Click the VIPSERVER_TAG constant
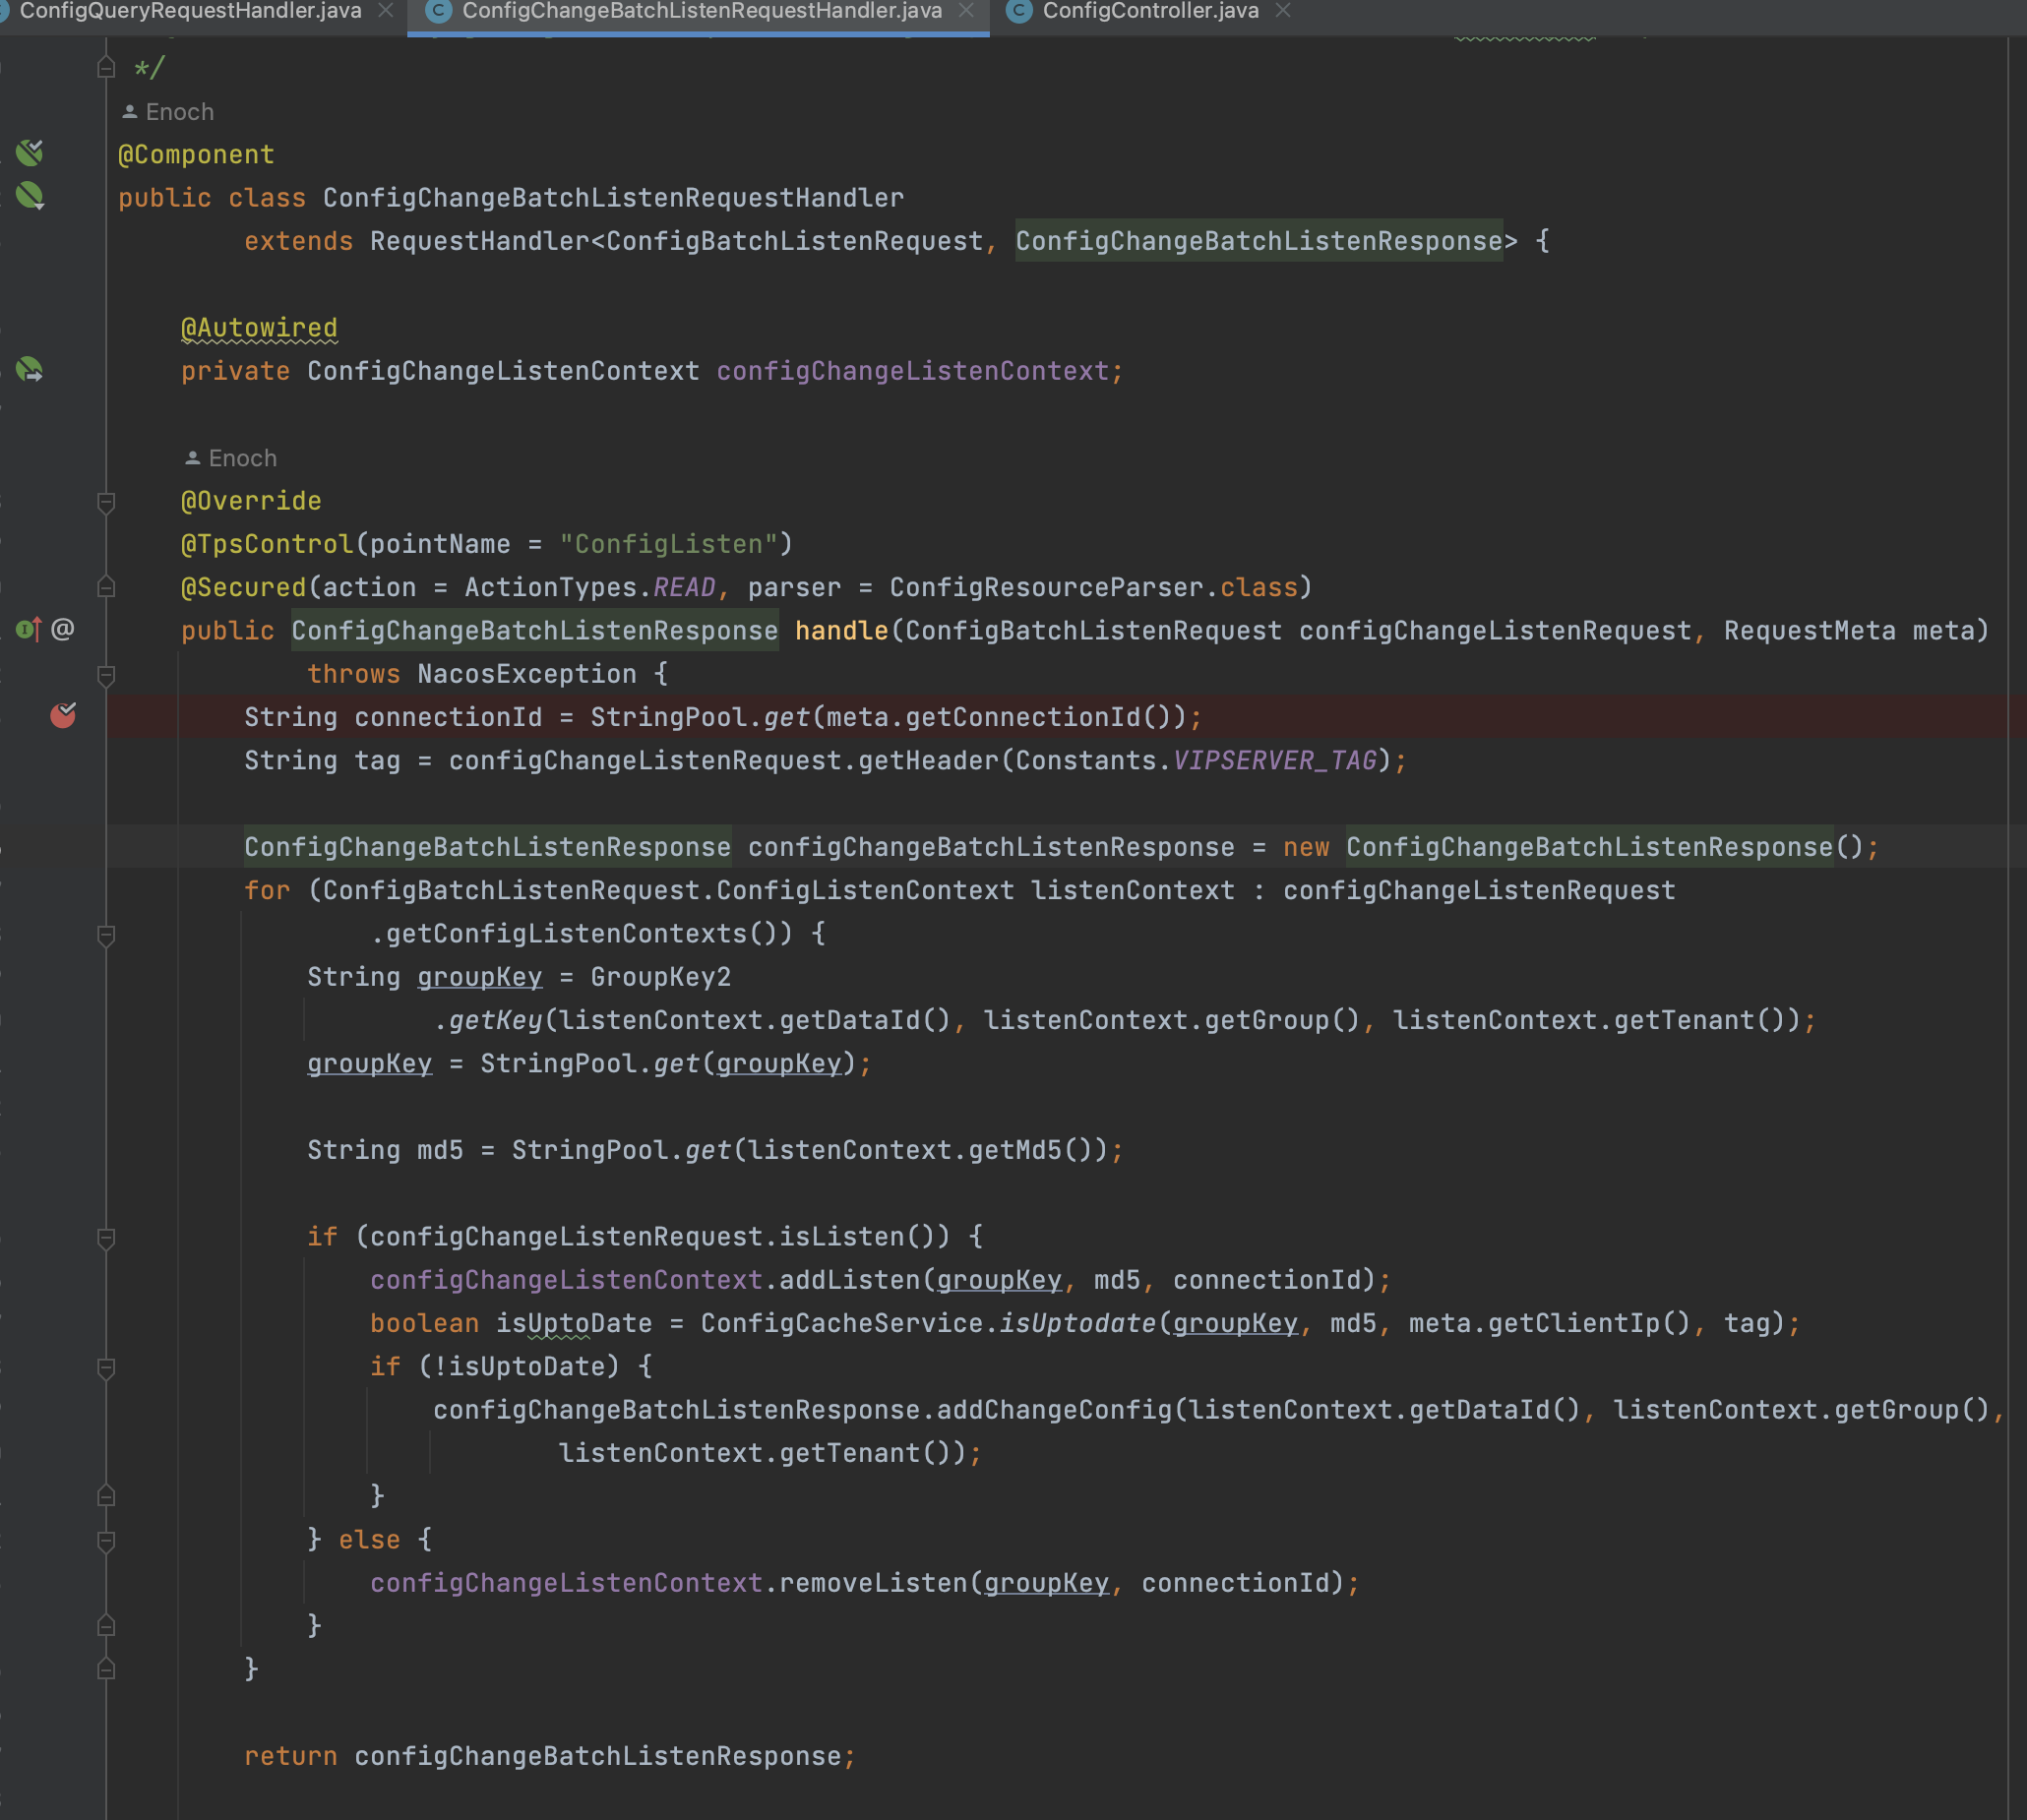The image size is (2027, 1820). (1274, 761)
